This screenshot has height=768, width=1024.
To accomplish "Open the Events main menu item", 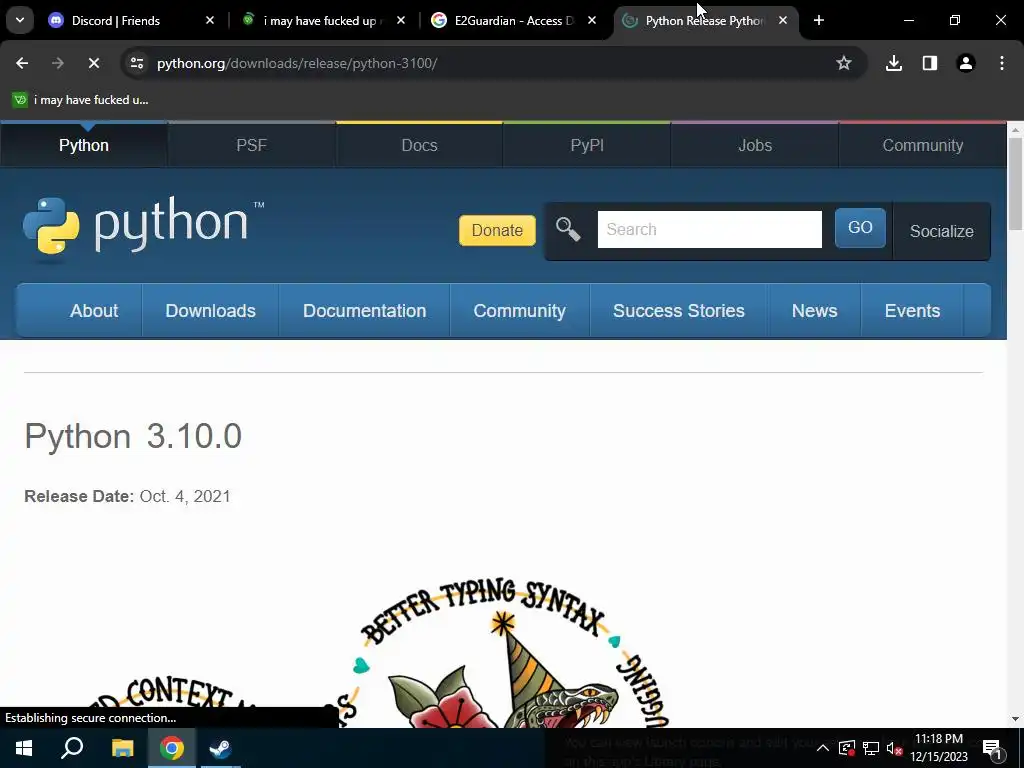I will click(x=912, y=311).
